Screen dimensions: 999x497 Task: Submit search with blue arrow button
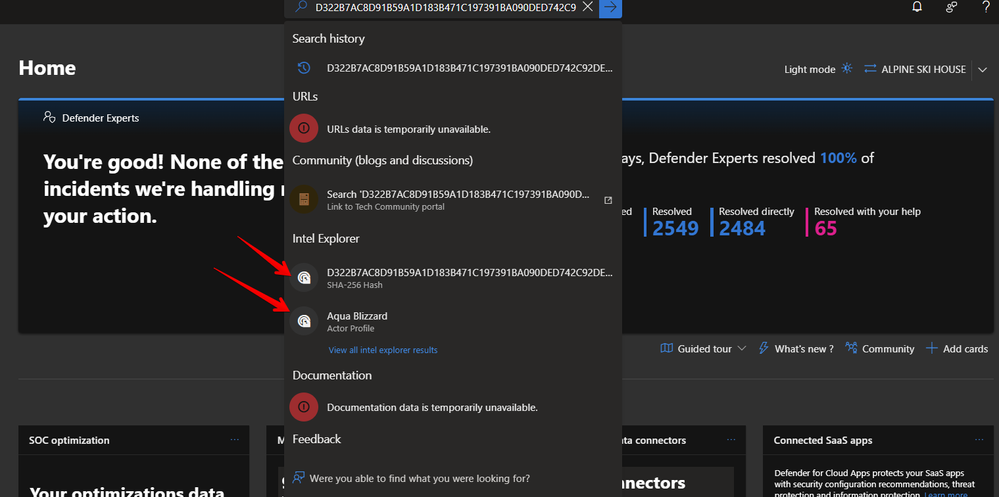[x=610, y=8]
